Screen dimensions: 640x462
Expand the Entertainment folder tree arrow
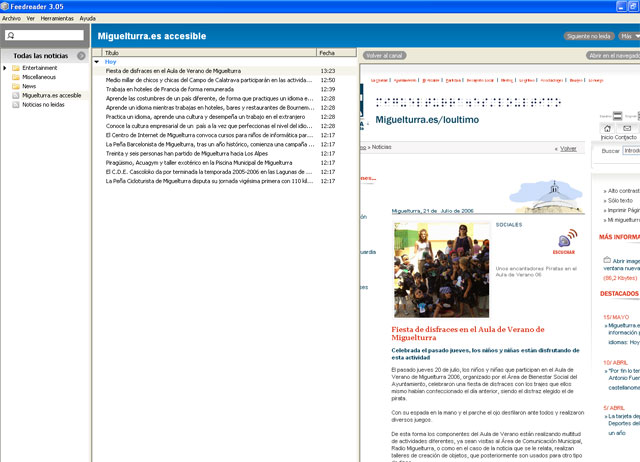(x=5, y=68)
